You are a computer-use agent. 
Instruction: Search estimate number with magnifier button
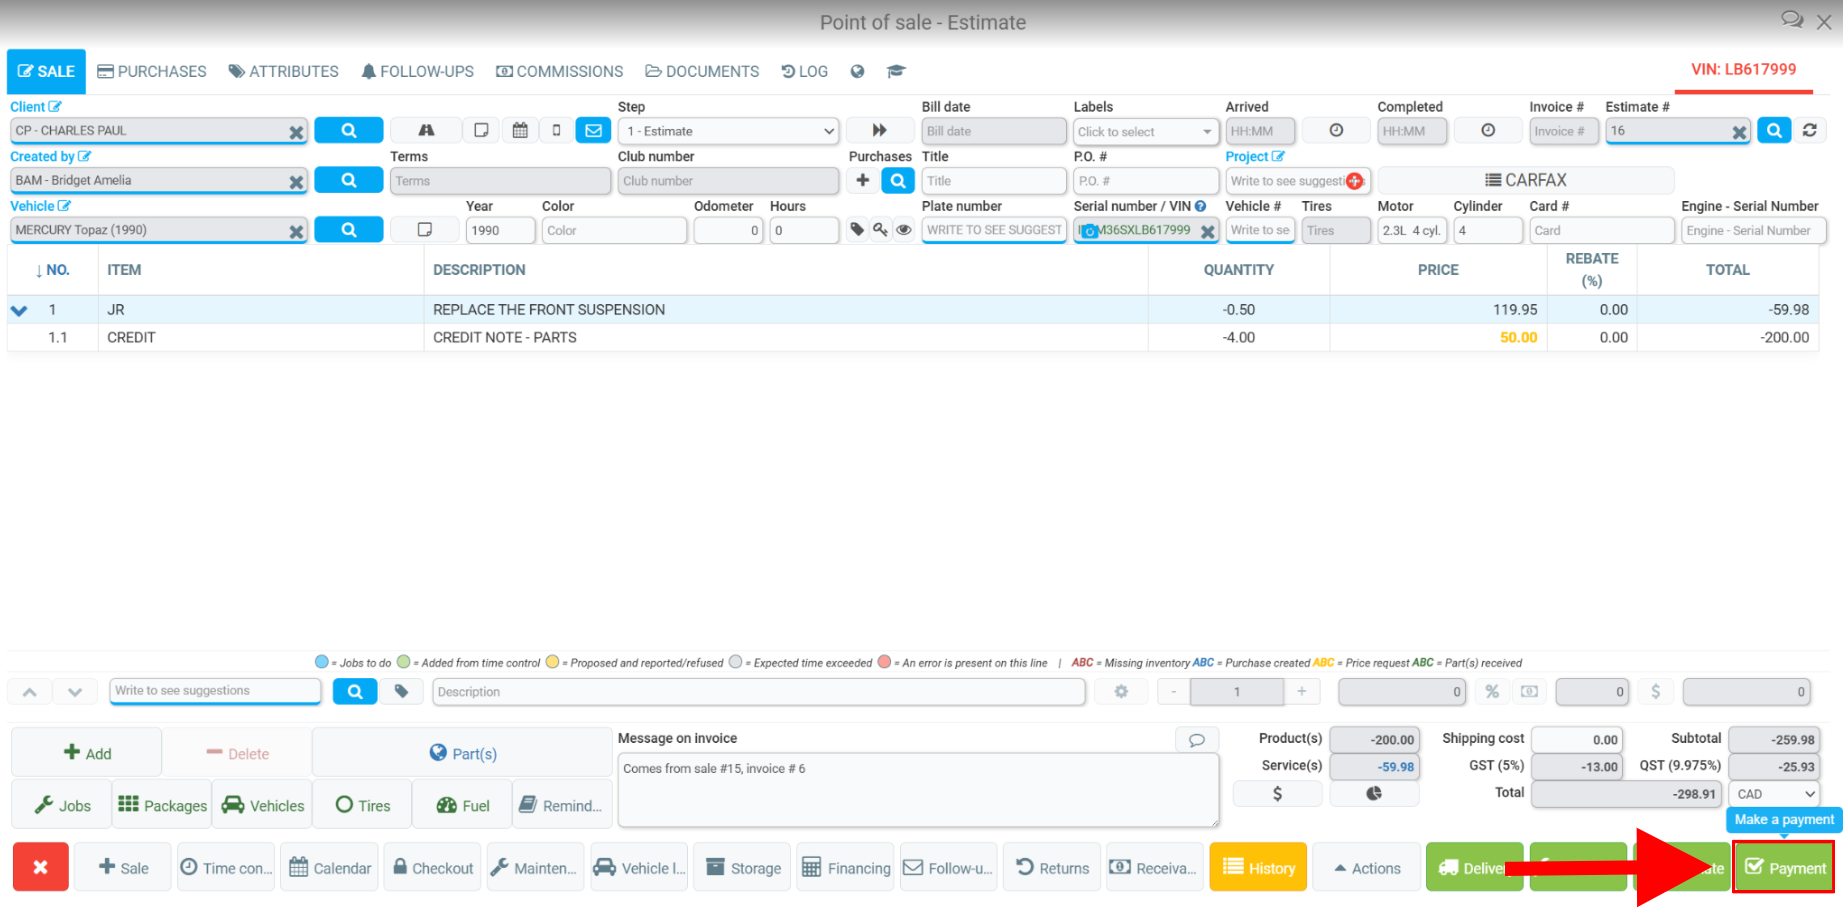[x=1774, y=130]
